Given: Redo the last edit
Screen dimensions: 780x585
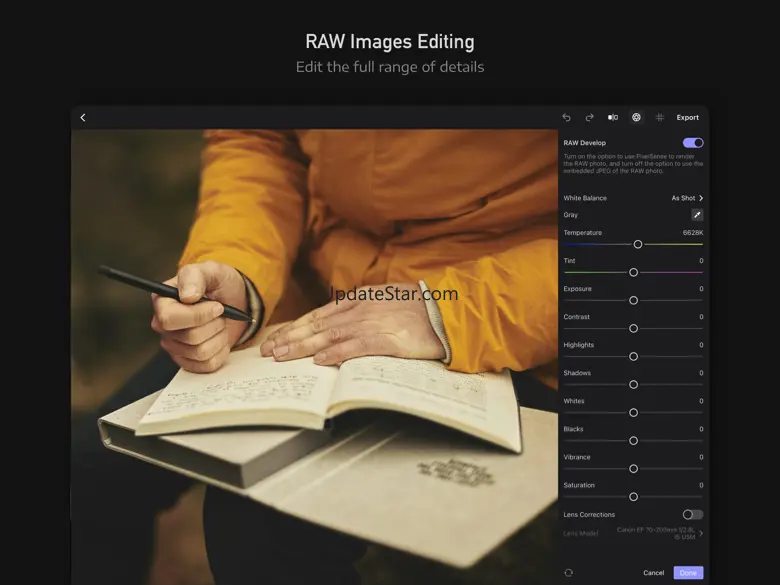Looking at the screenshot, I should coord(590,118).
